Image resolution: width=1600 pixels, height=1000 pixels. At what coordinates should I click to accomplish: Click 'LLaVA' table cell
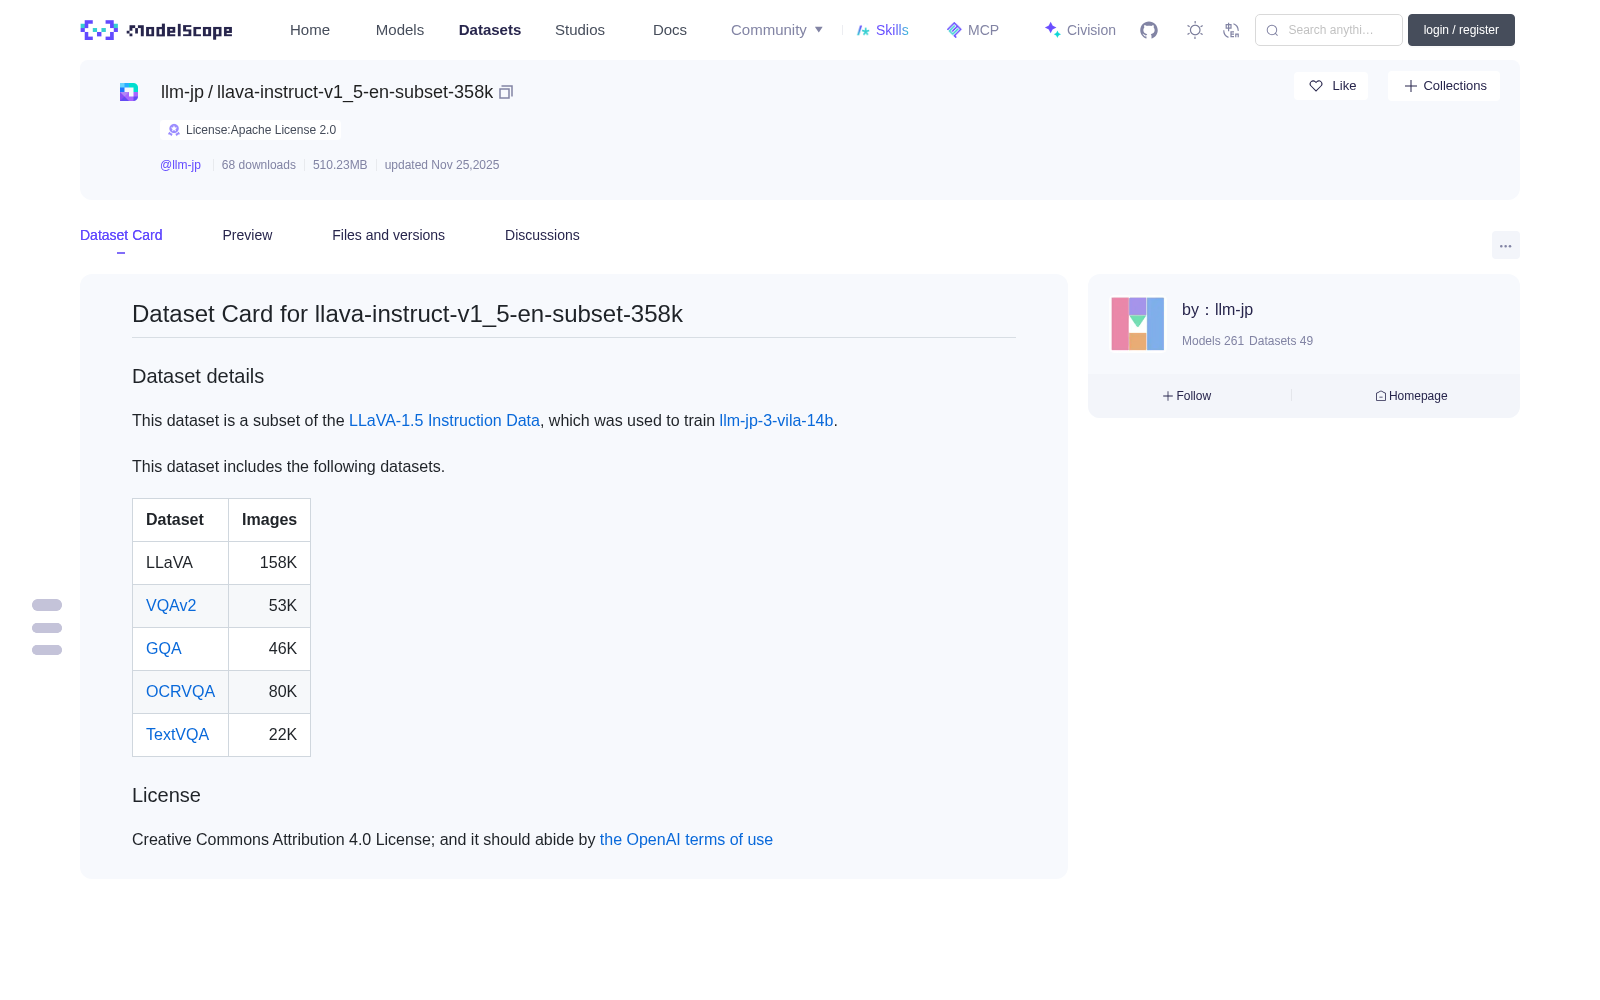click(x=180, y=563)
